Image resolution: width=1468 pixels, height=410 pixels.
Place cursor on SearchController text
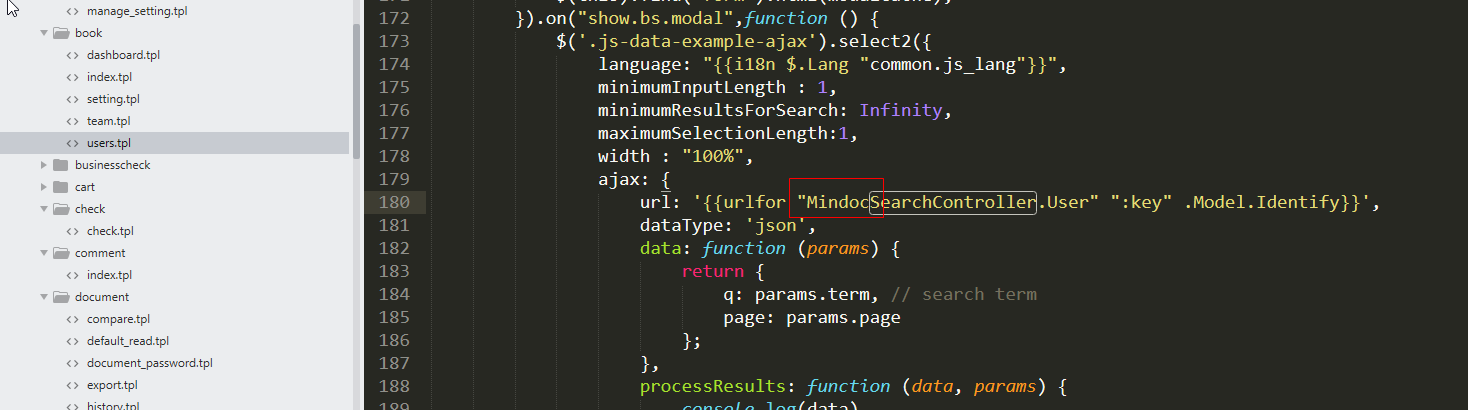(x=952, y=203)
